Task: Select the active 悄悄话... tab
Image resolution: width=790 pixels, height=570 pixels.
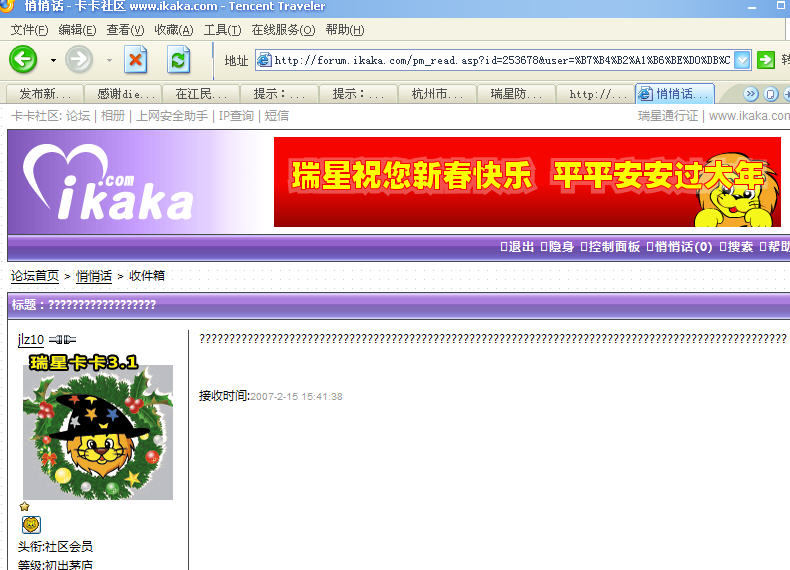Action: pos(675,94)
